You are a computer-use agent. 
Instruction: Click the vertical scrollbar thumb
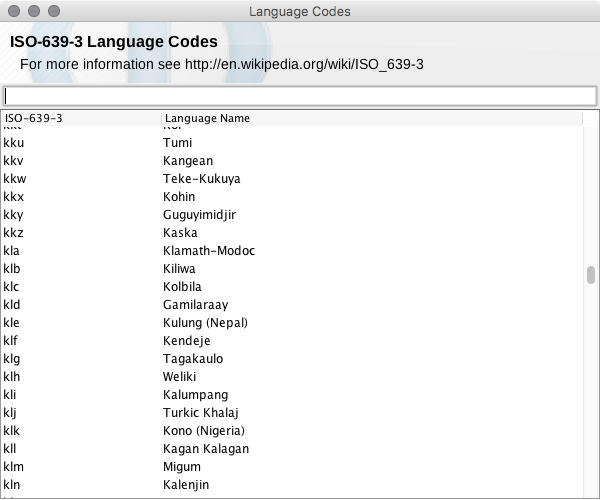pos(591,275)
